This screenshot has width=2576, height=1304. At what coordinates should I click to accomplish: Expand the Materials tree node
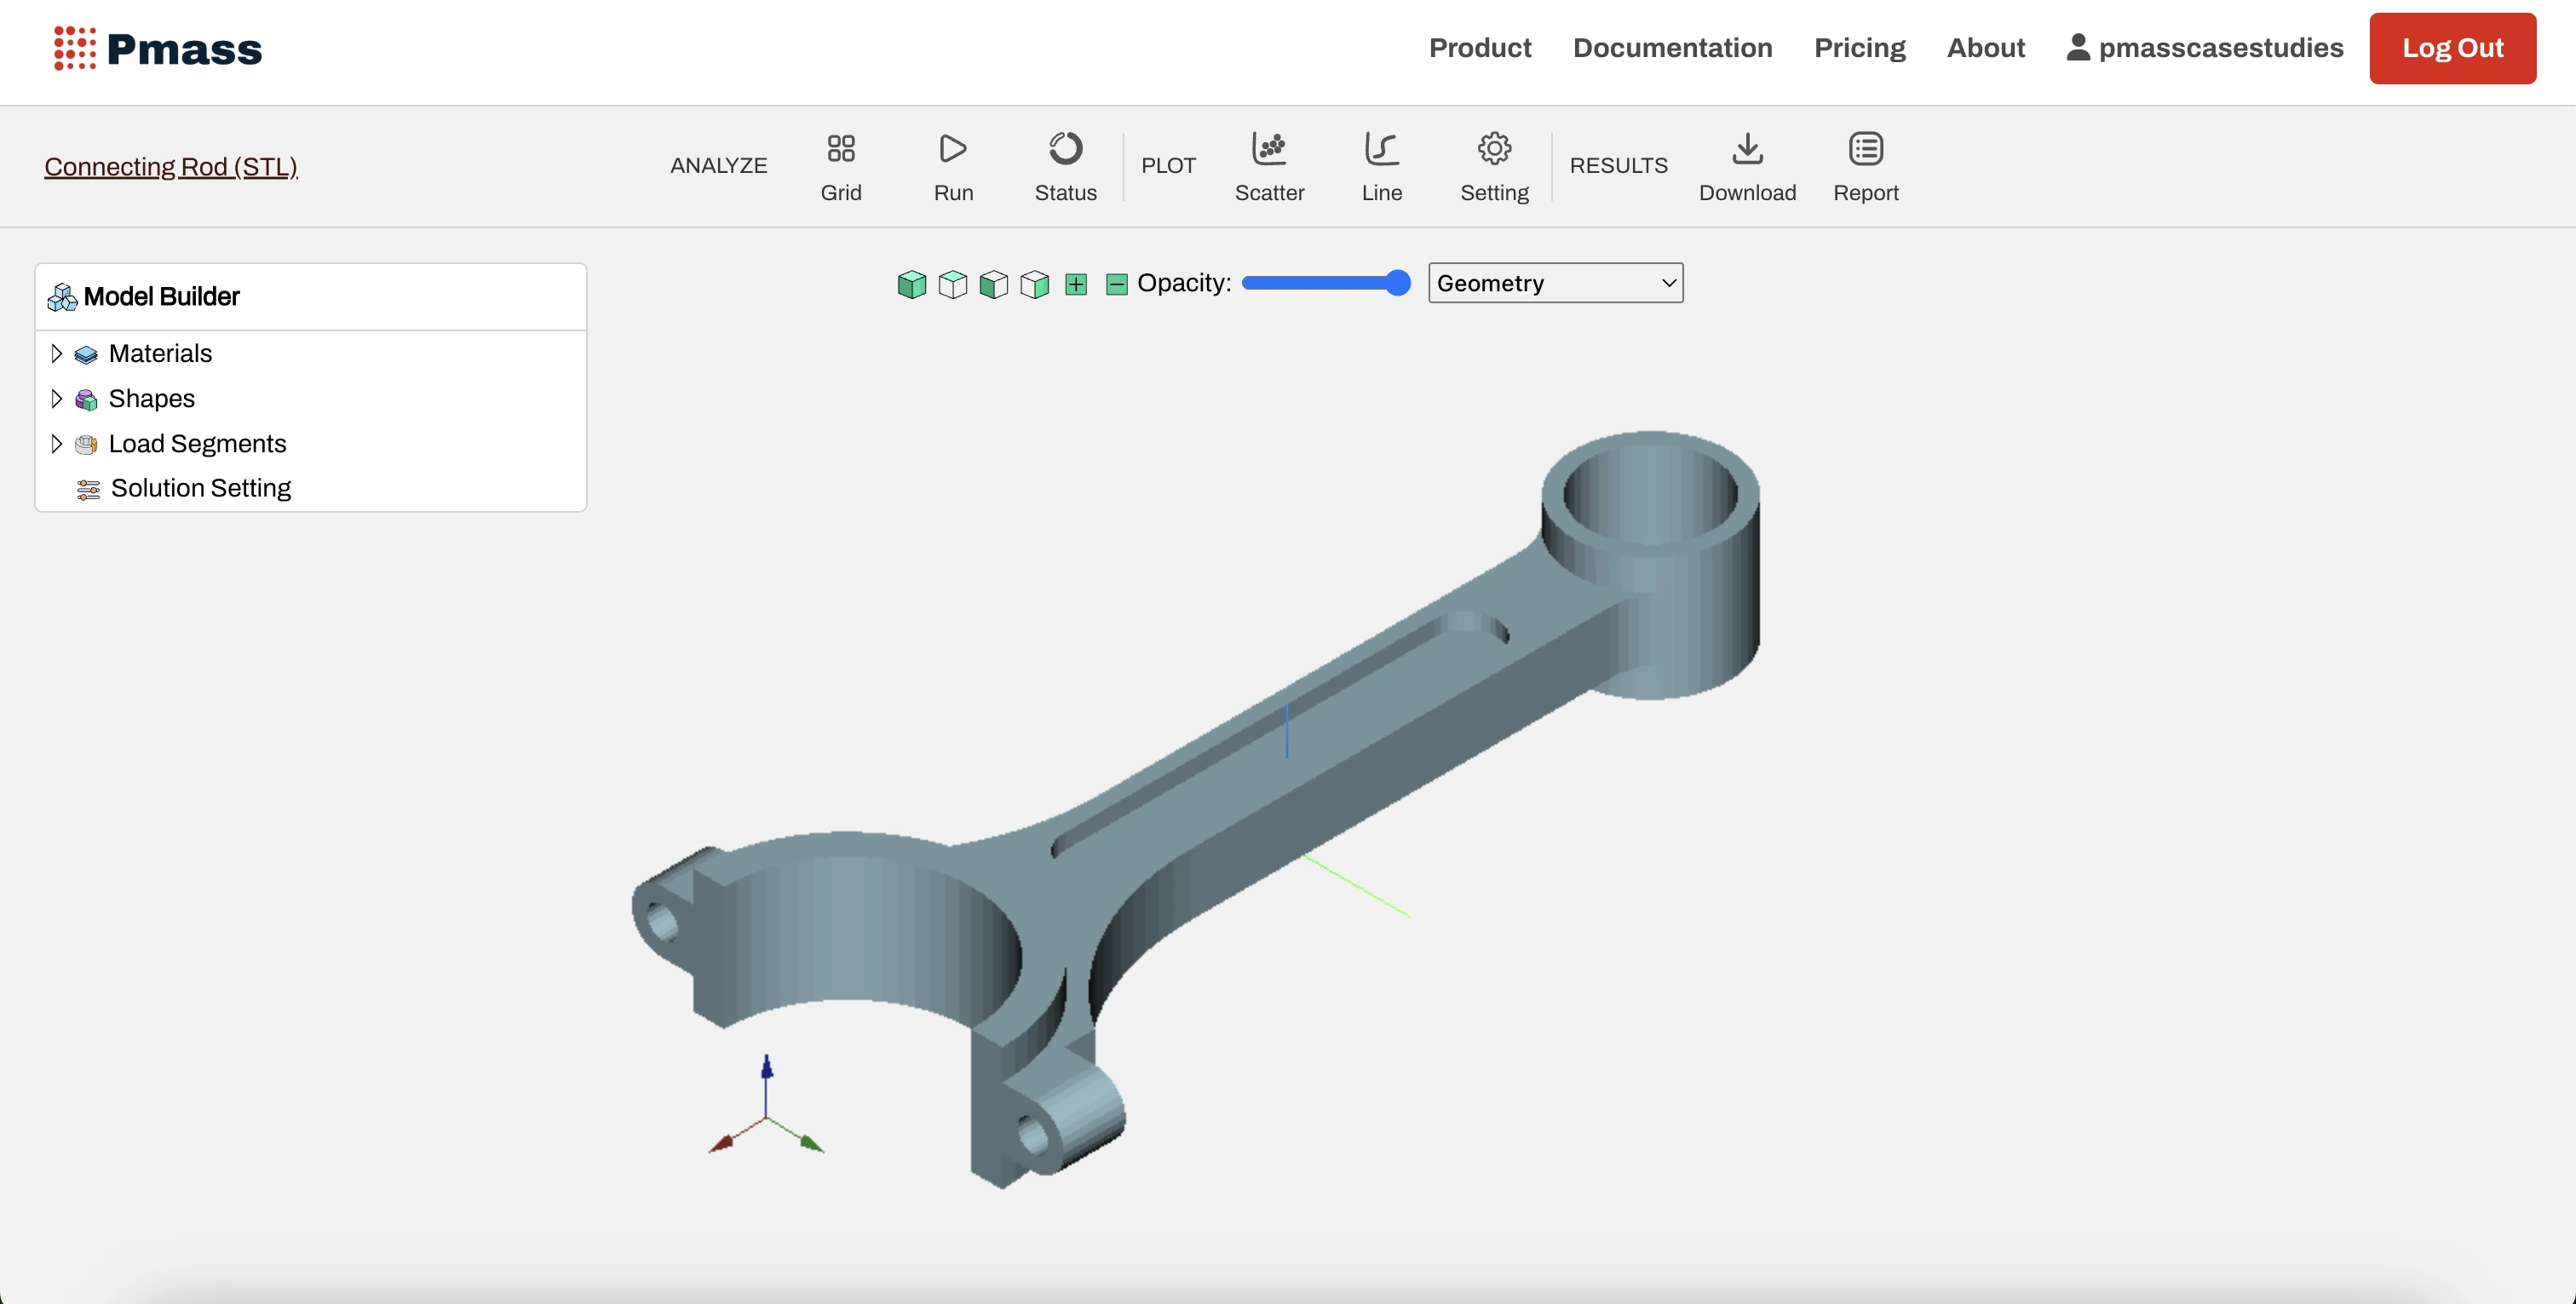(x=56, y=353)
